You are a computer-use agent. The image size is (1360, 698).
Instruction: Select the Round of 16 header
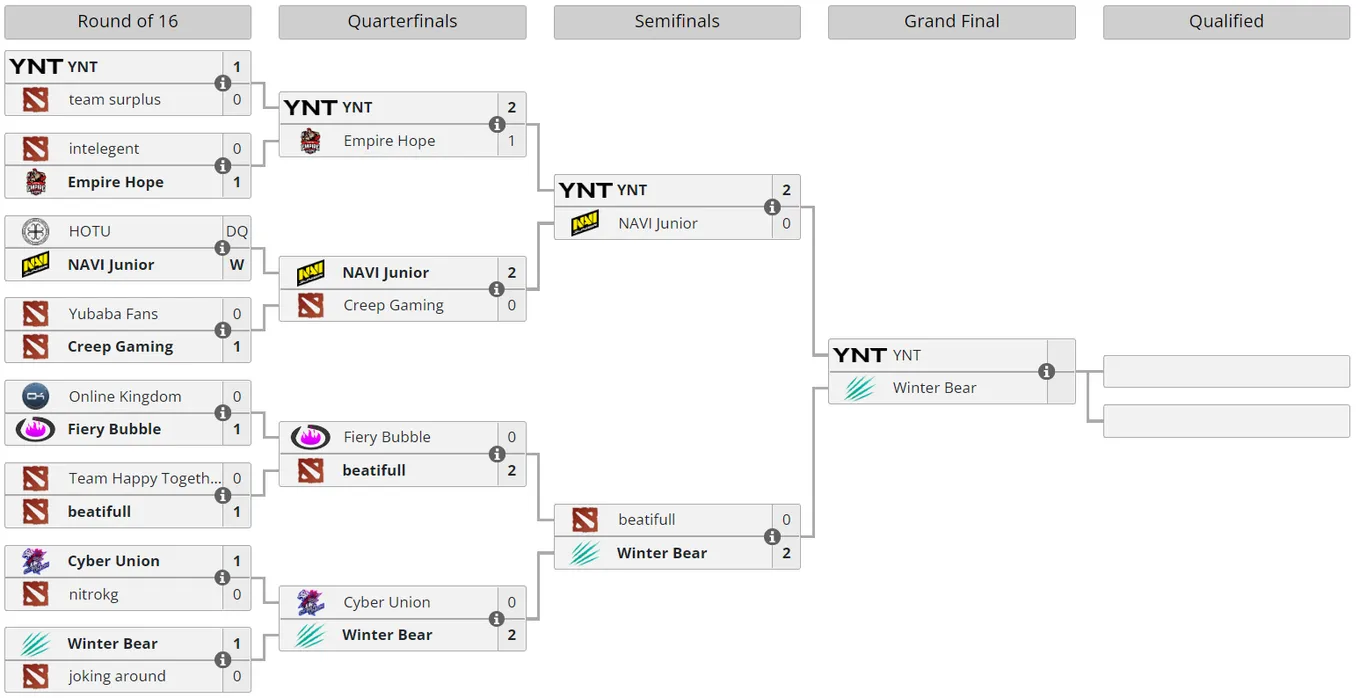pos(128,22)
